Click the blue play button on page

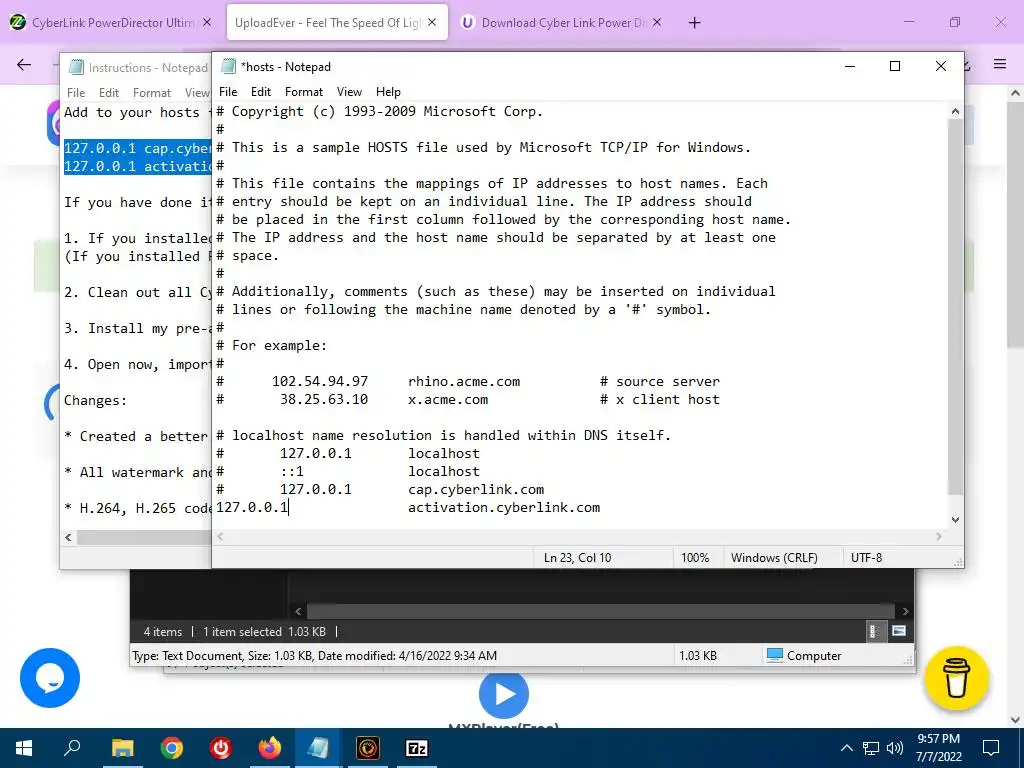click(504, 694)
